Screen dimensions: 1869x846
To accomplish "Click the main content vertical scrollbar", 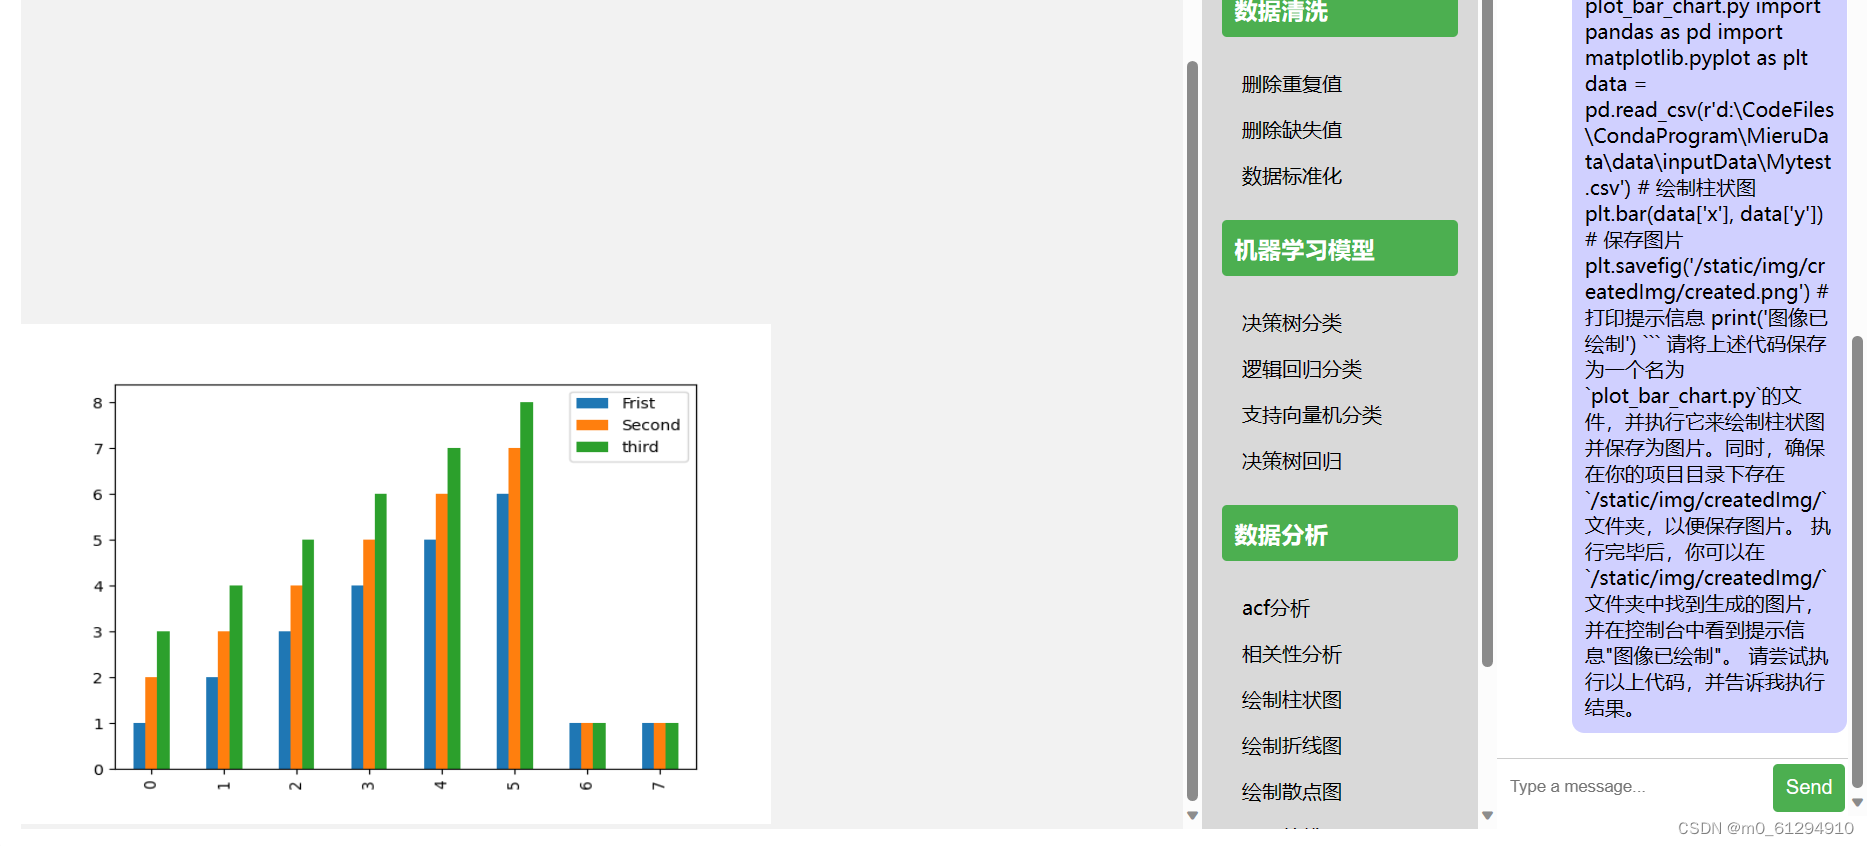I will pos(1192,431).
